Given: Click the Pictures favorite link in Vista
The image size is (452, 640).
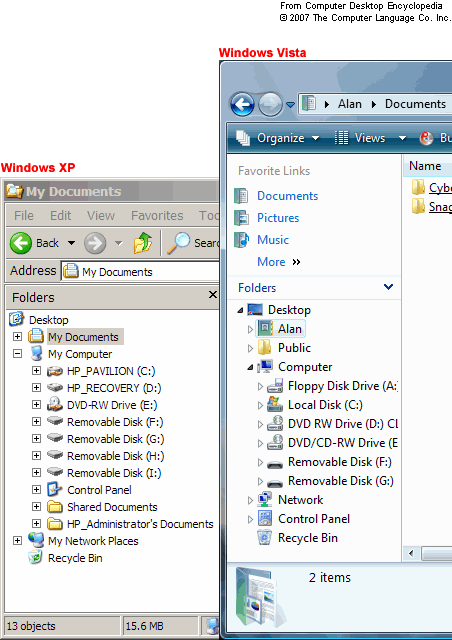Looking at the screenshot, I should pyautogui.click(x=278, y=218).
